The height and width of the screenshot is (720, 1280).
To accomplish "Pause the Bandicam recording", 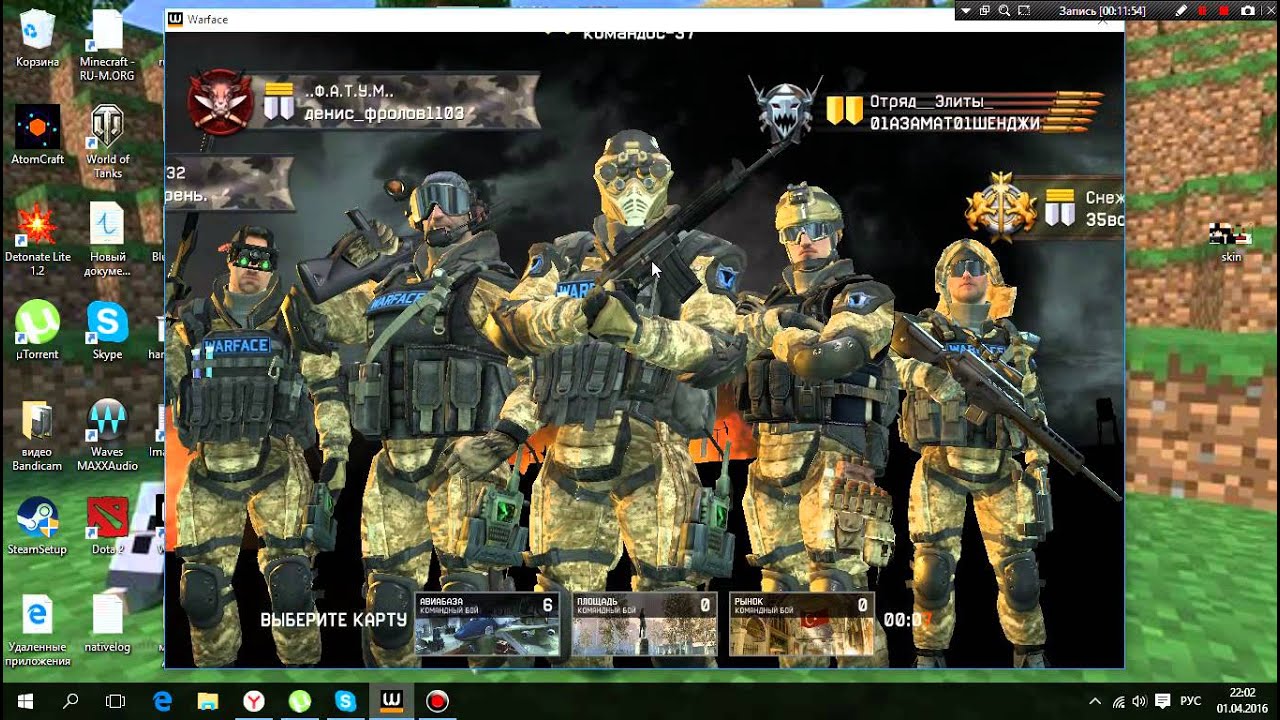I will [x=1203, y=10].
